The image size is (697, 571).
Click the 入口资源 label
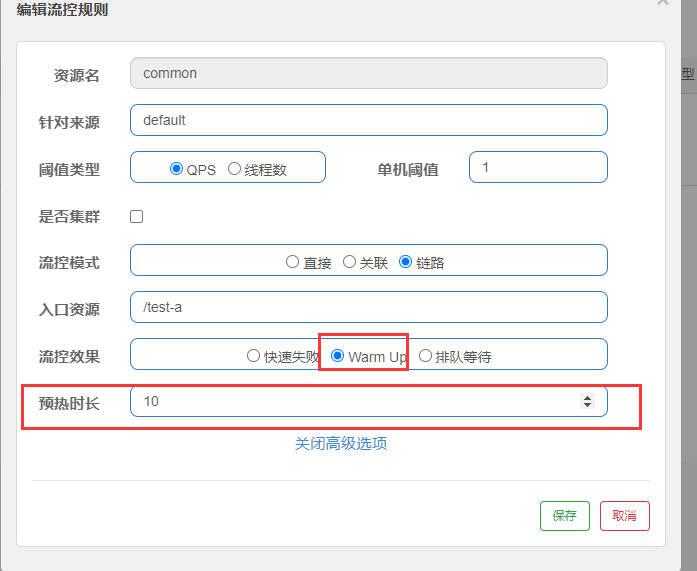69,309
